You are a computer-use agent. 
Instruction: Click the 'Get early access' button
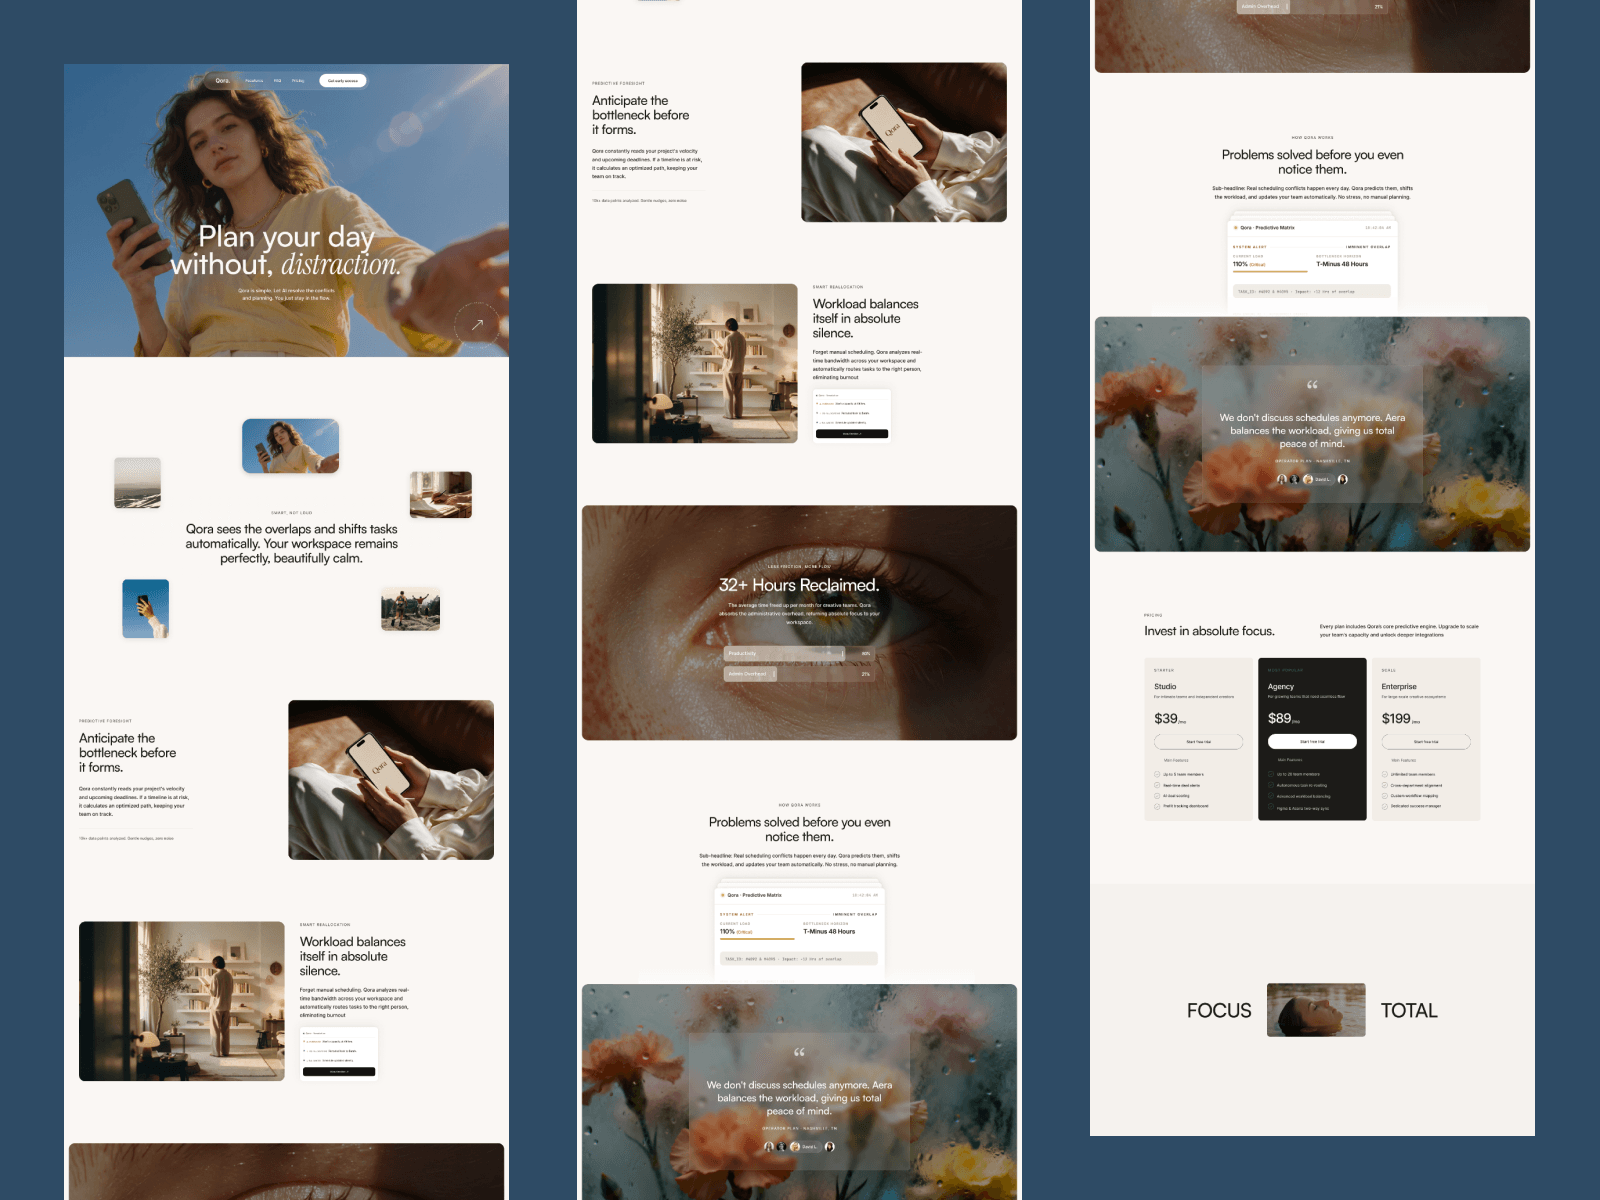[x=343, y=81]
